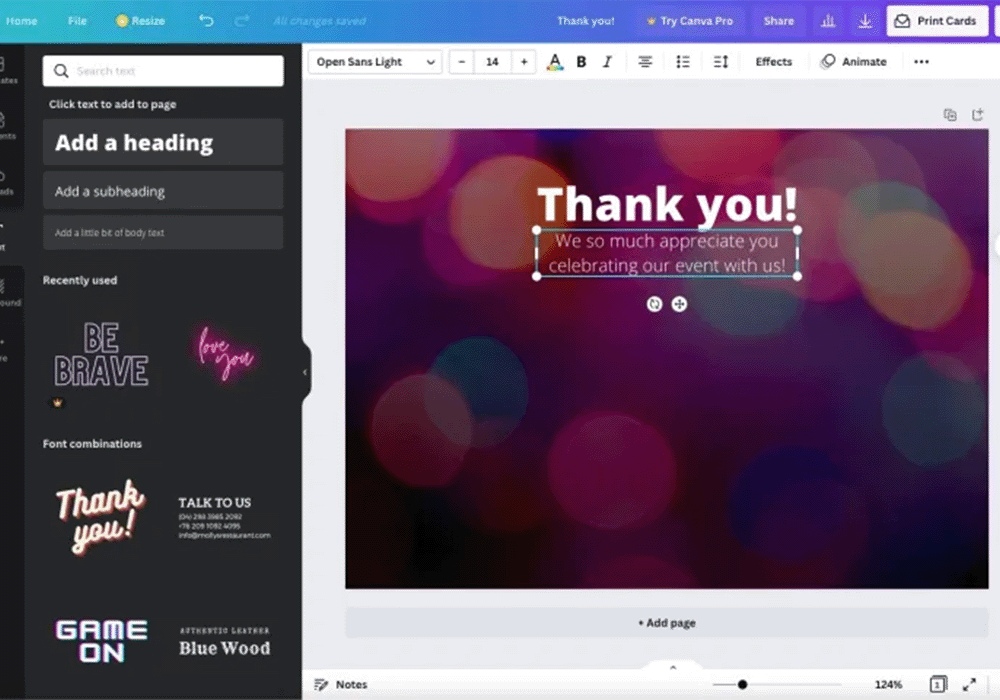Select the neon love you text style
Screen dimensions: 1000x700
(225, 354)
